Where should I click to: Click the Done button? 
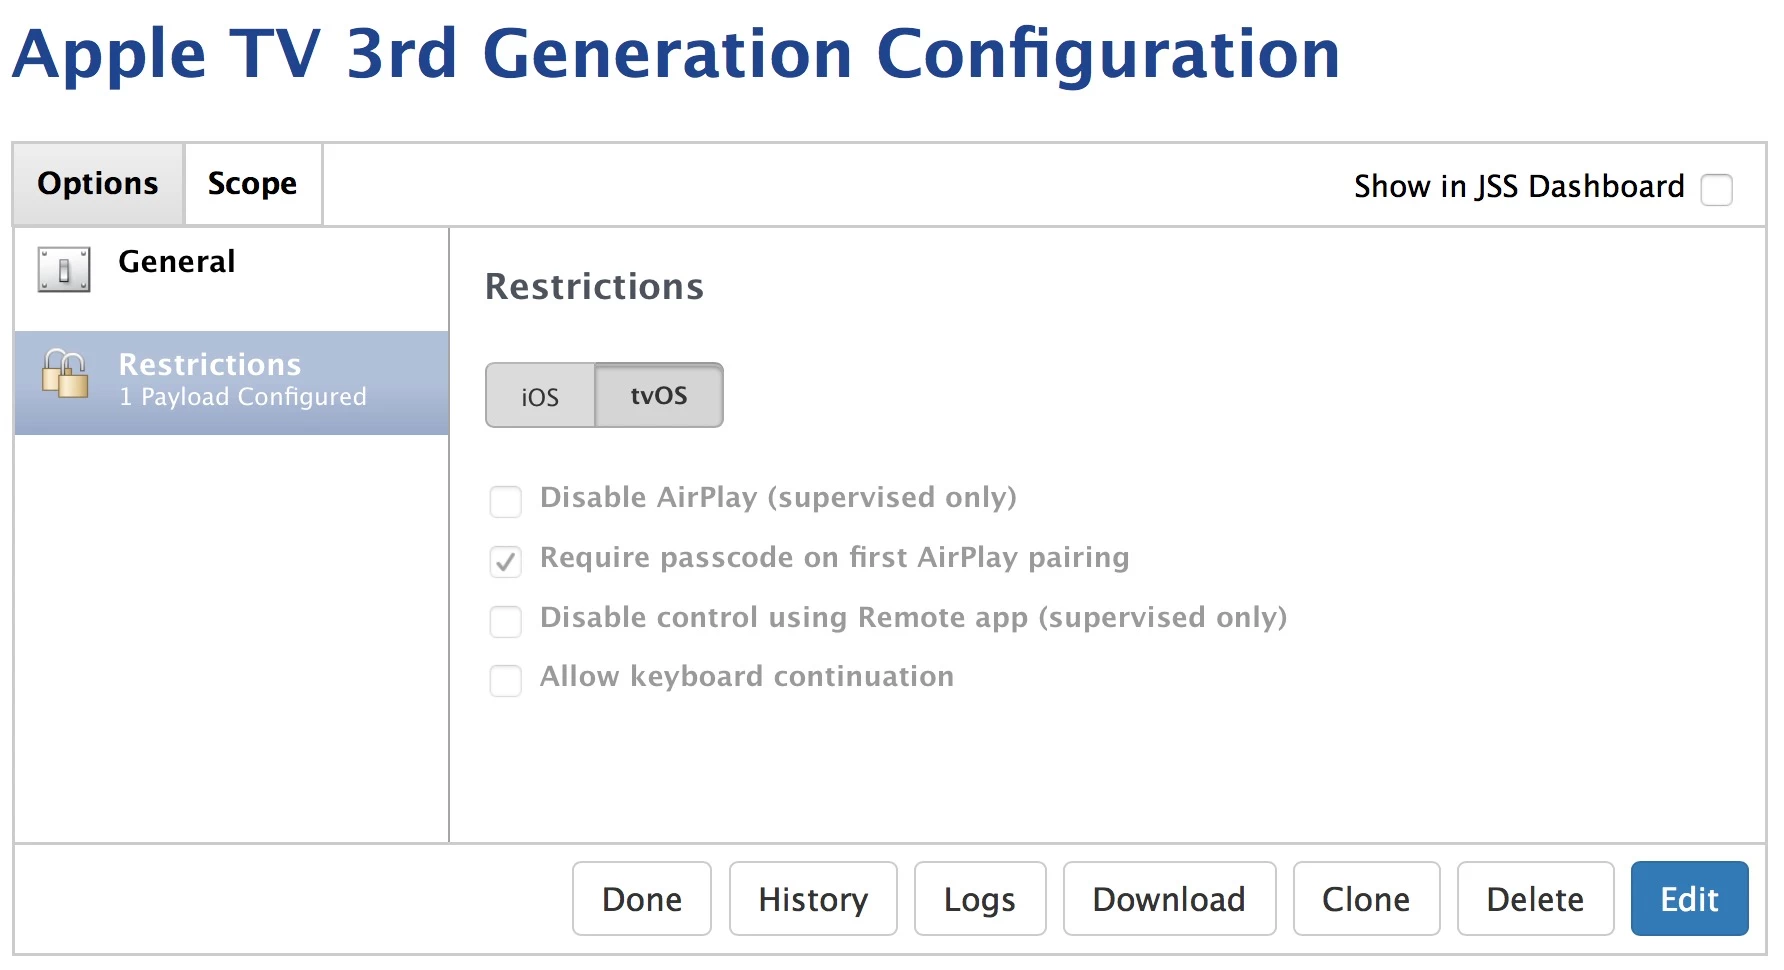click(642, 899)
